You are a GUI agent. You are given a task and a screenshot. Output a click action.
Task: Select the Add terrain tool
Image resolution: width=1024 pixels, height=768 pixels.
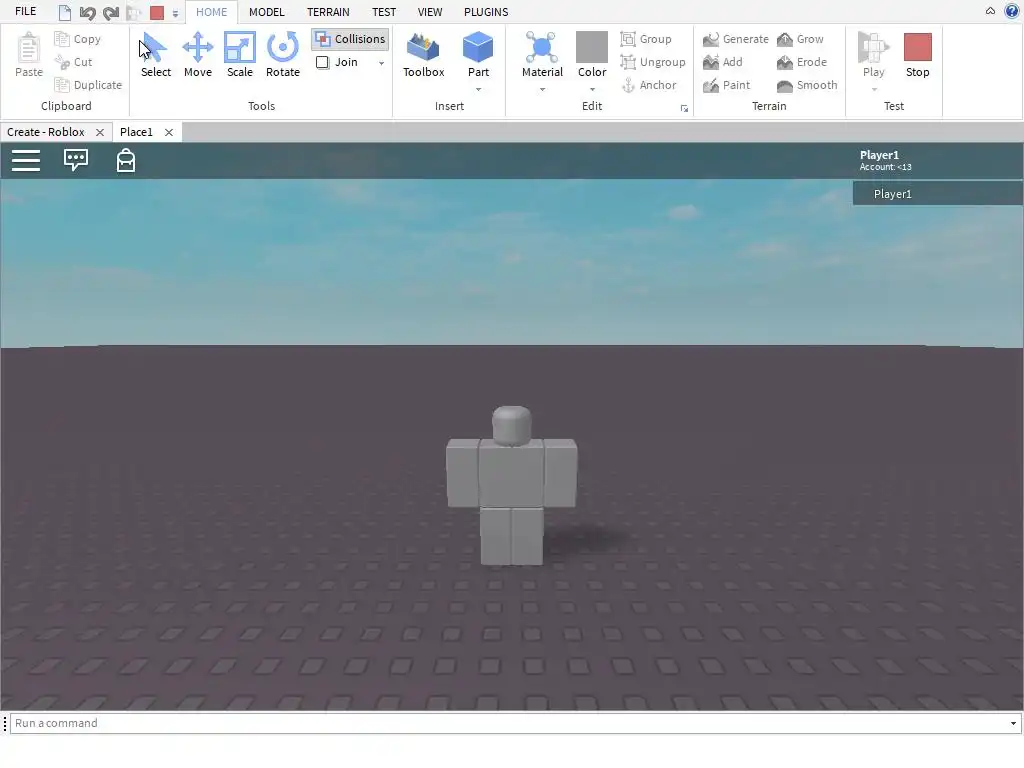pyautogui.click(x=723, y=62)
